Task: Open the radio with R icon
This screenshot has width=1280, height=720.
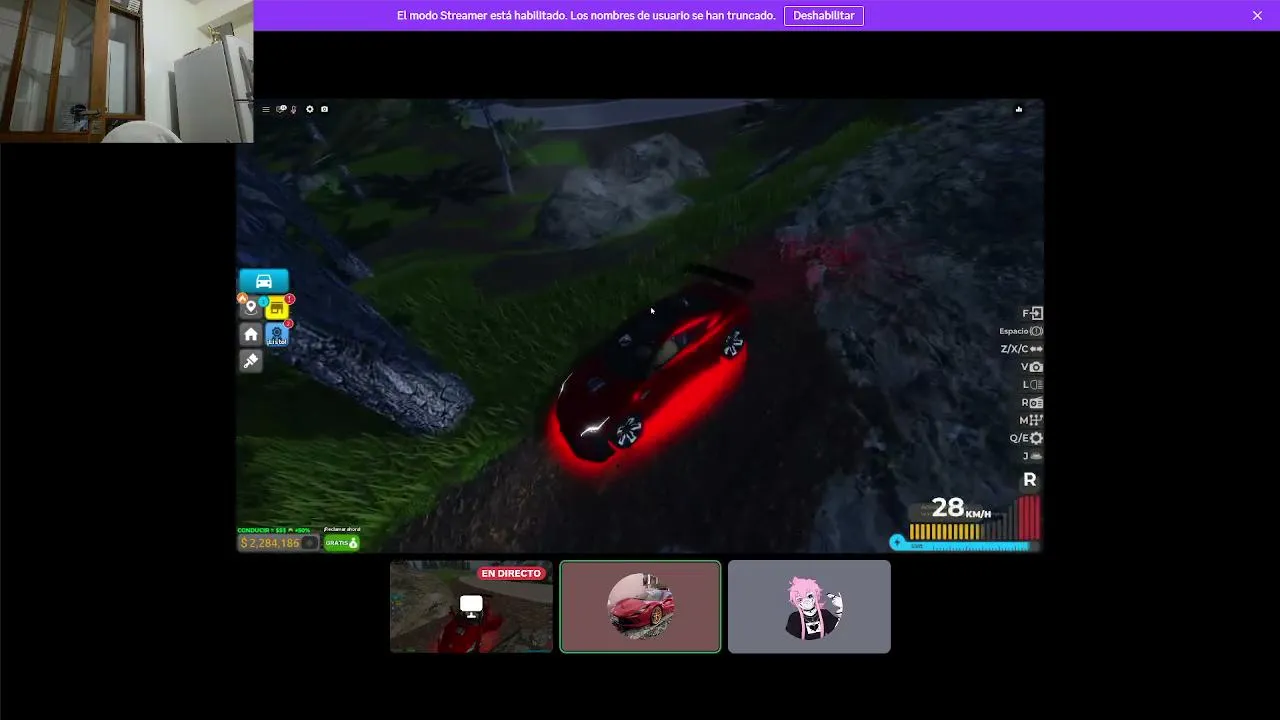Action: pyautogui.click(x=1036, y=403)
